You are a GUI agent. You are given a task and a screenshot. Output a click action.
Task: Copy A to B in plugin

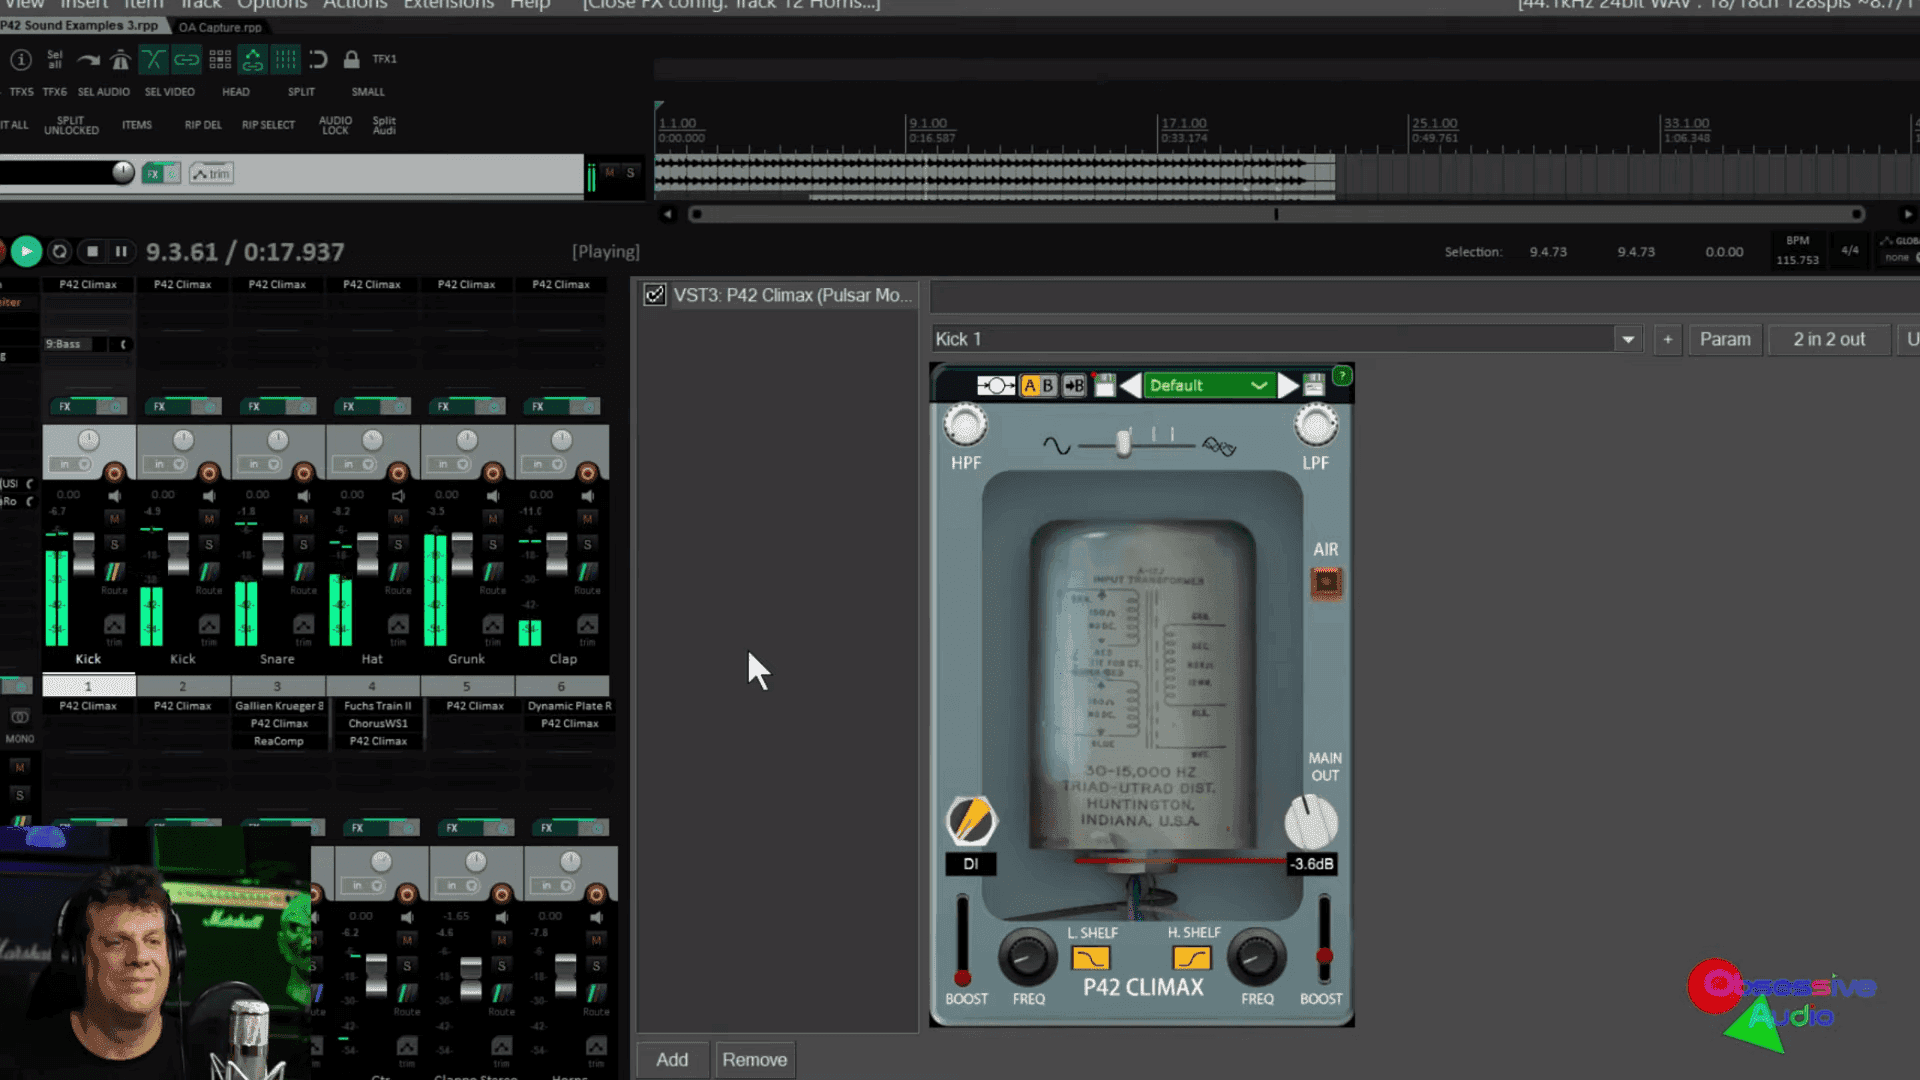1074,386
